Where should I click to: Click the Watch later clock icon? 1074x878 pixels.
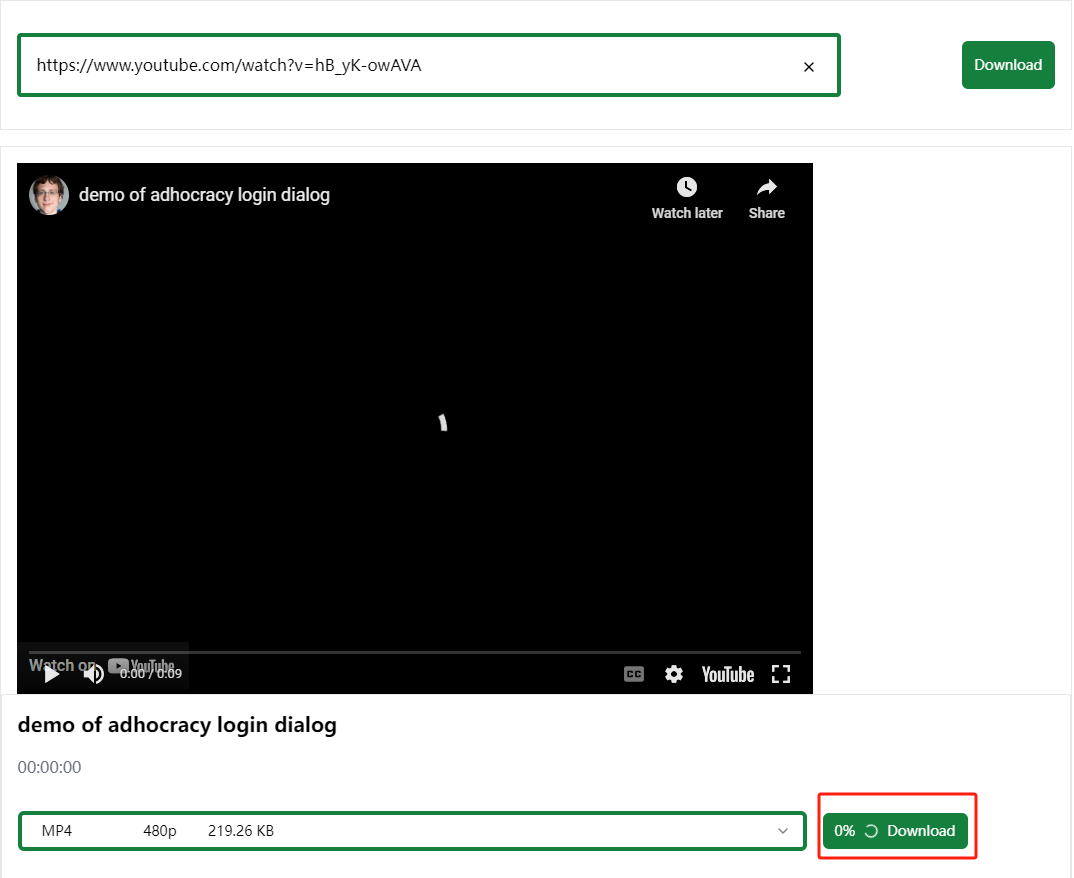pyautogui.click(x=686, y=188)
